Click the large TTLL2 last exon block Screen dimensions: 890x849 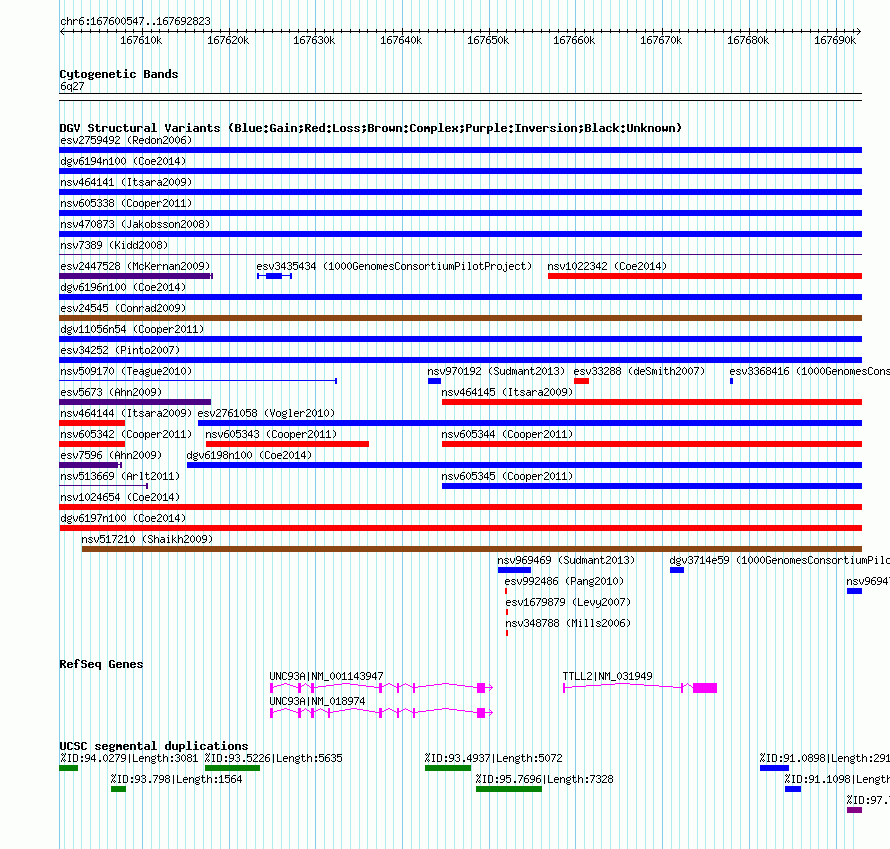(x=705, y=688)
